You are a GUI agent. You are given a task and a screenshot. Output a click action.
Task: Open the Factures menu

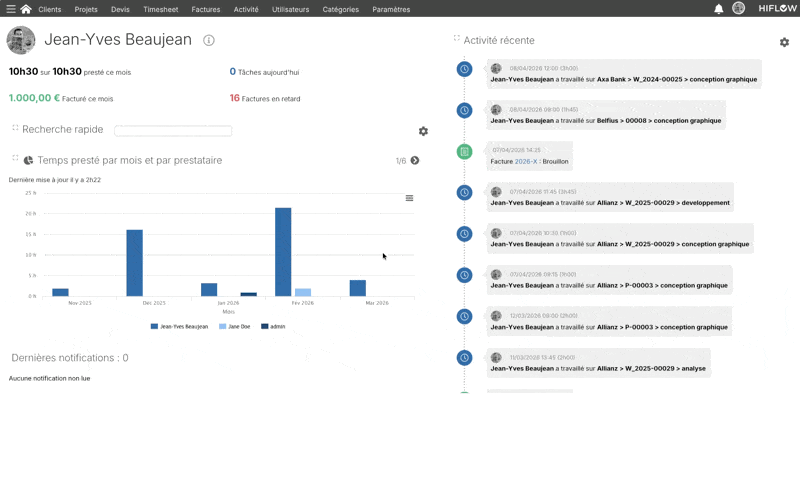pyautogui.click(x=205, y=9)
